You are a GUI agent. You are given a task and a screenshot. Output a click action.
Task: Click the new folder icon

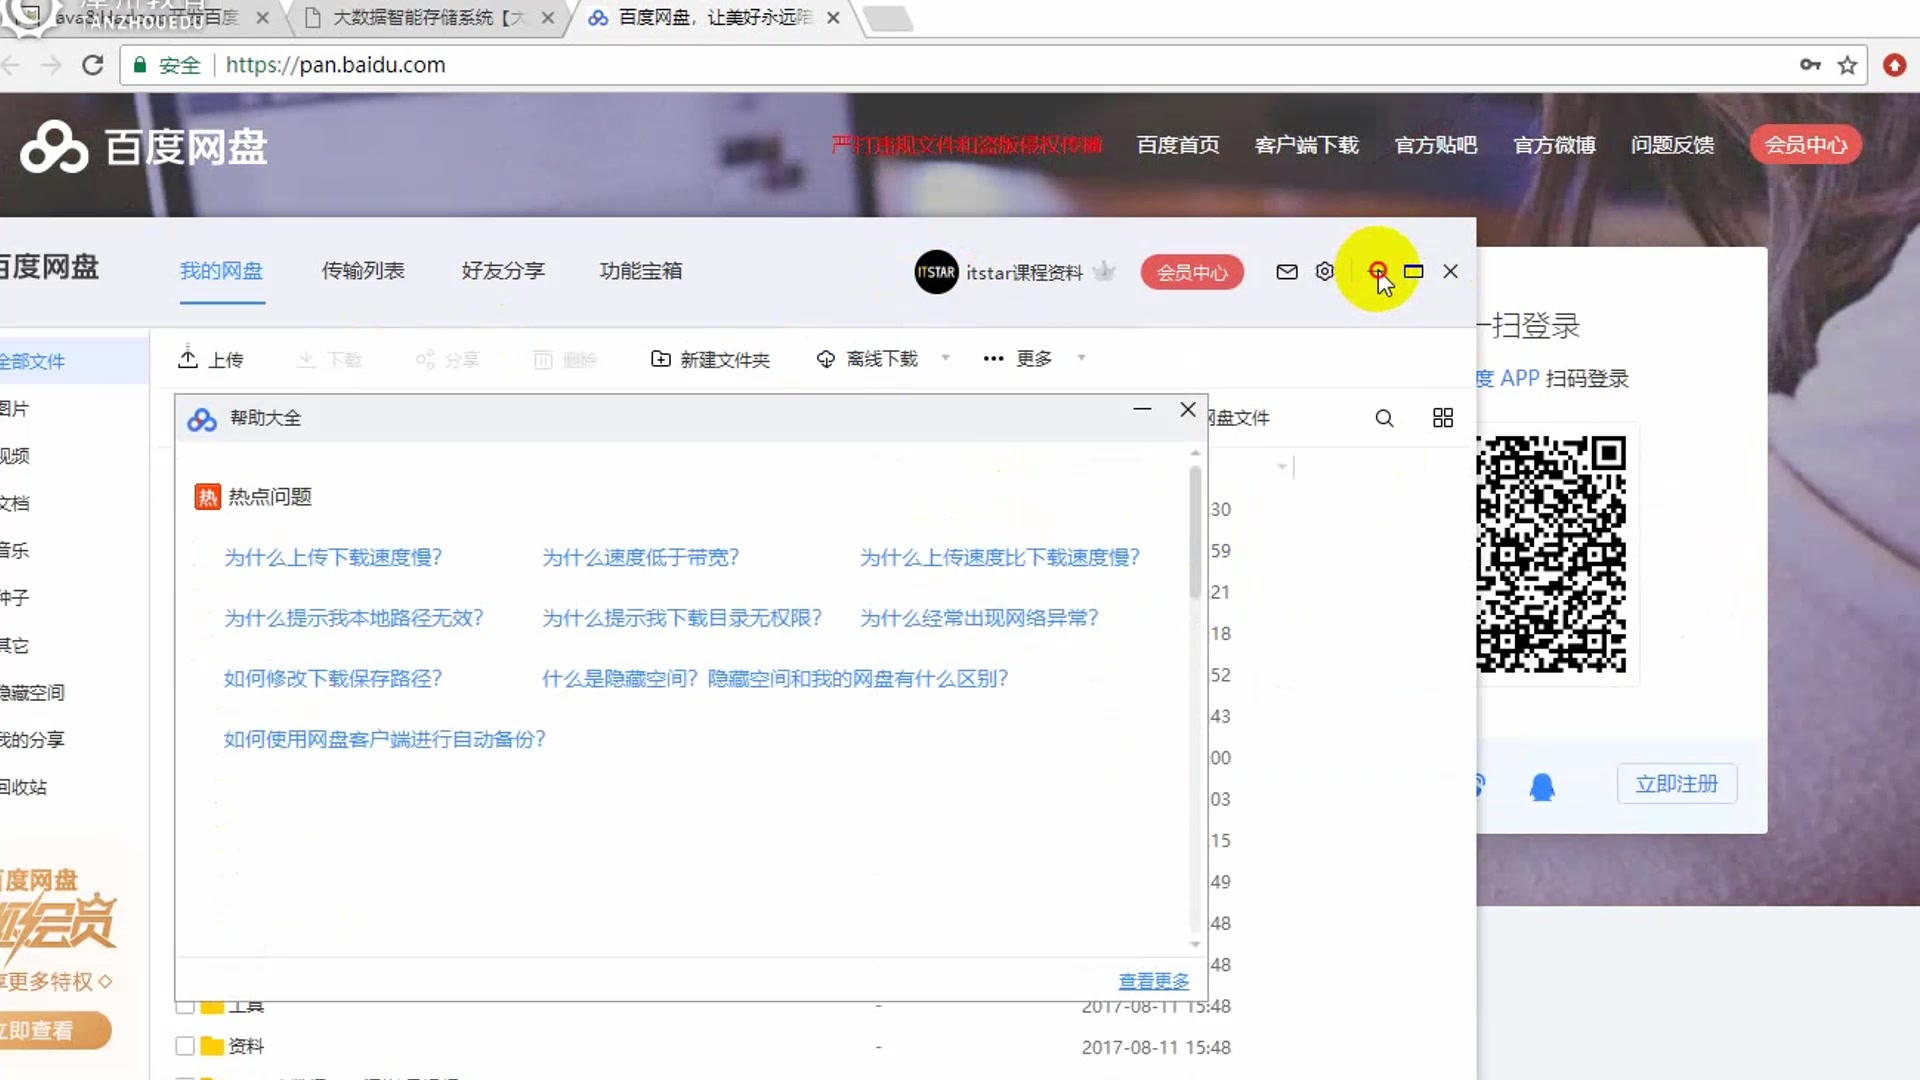(x=660, y=359)
